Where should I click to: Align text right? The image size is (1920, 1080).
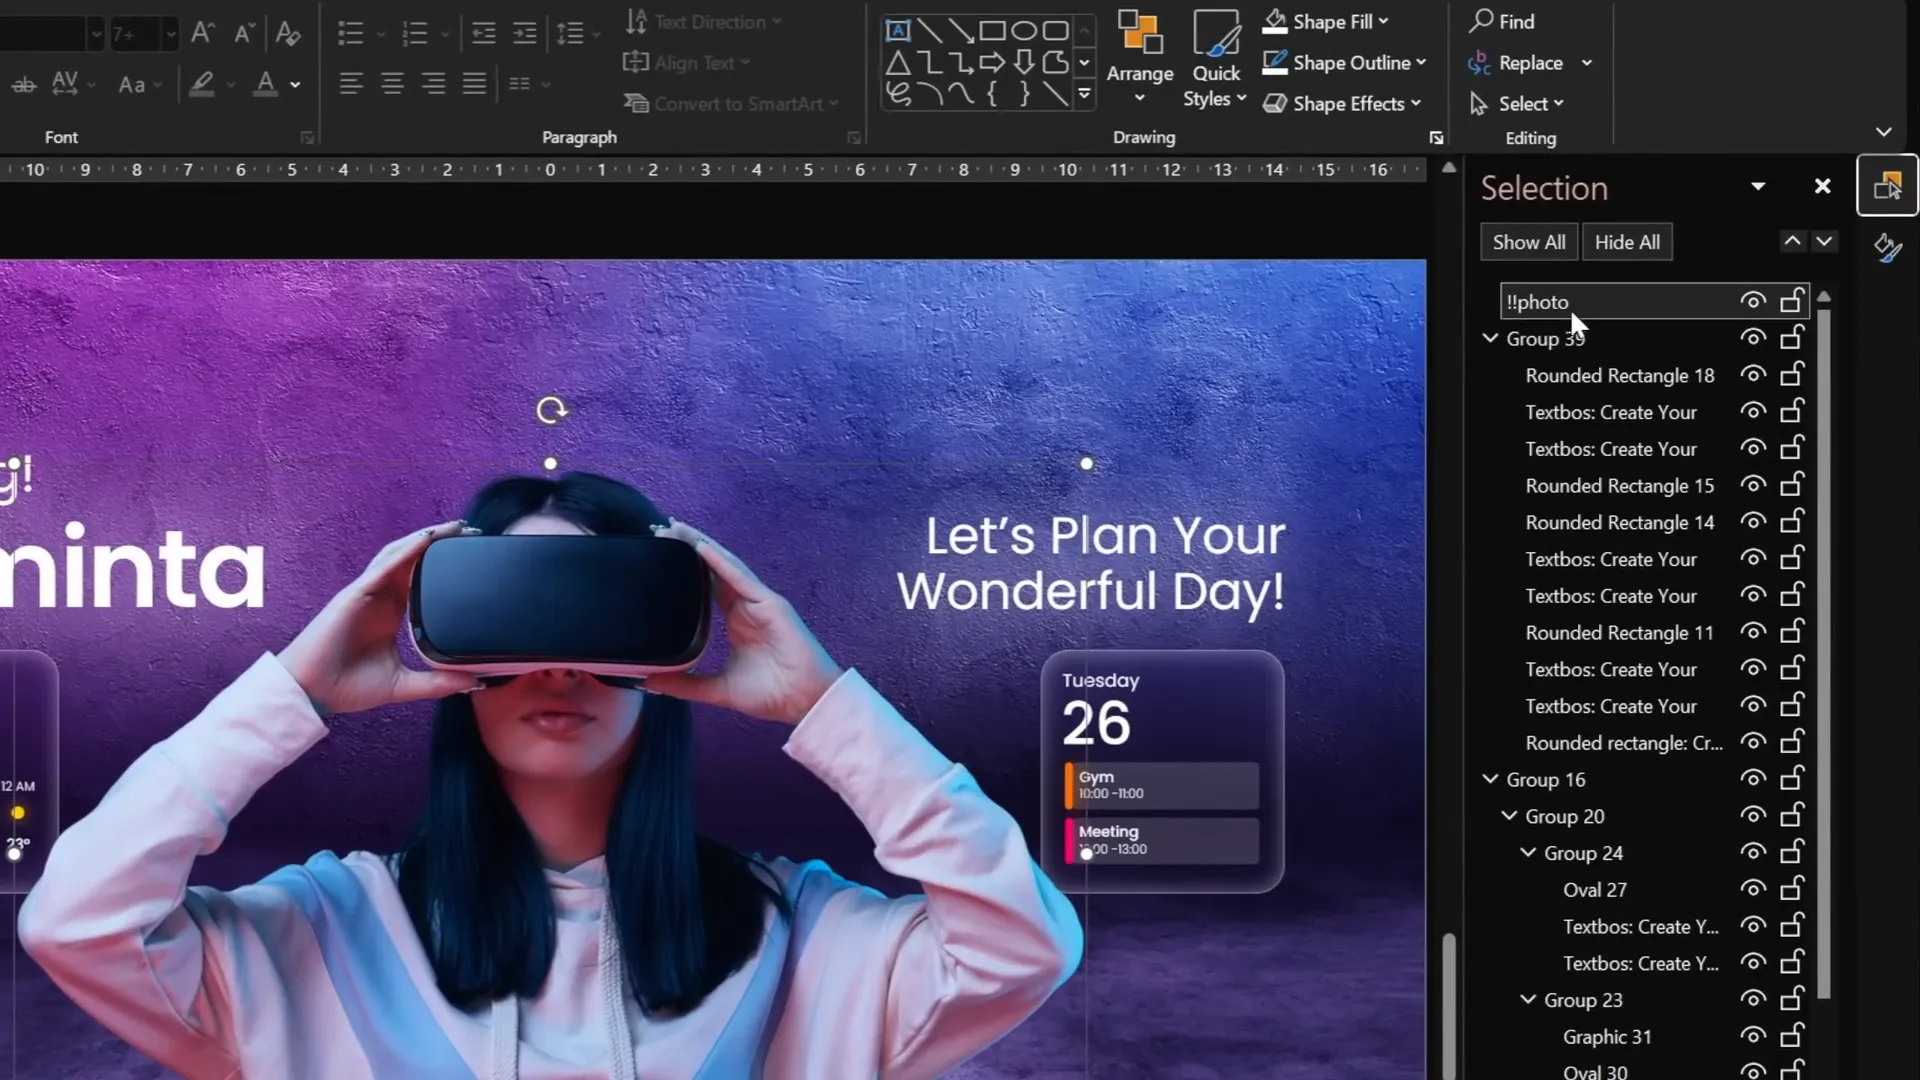pos(433,84)
